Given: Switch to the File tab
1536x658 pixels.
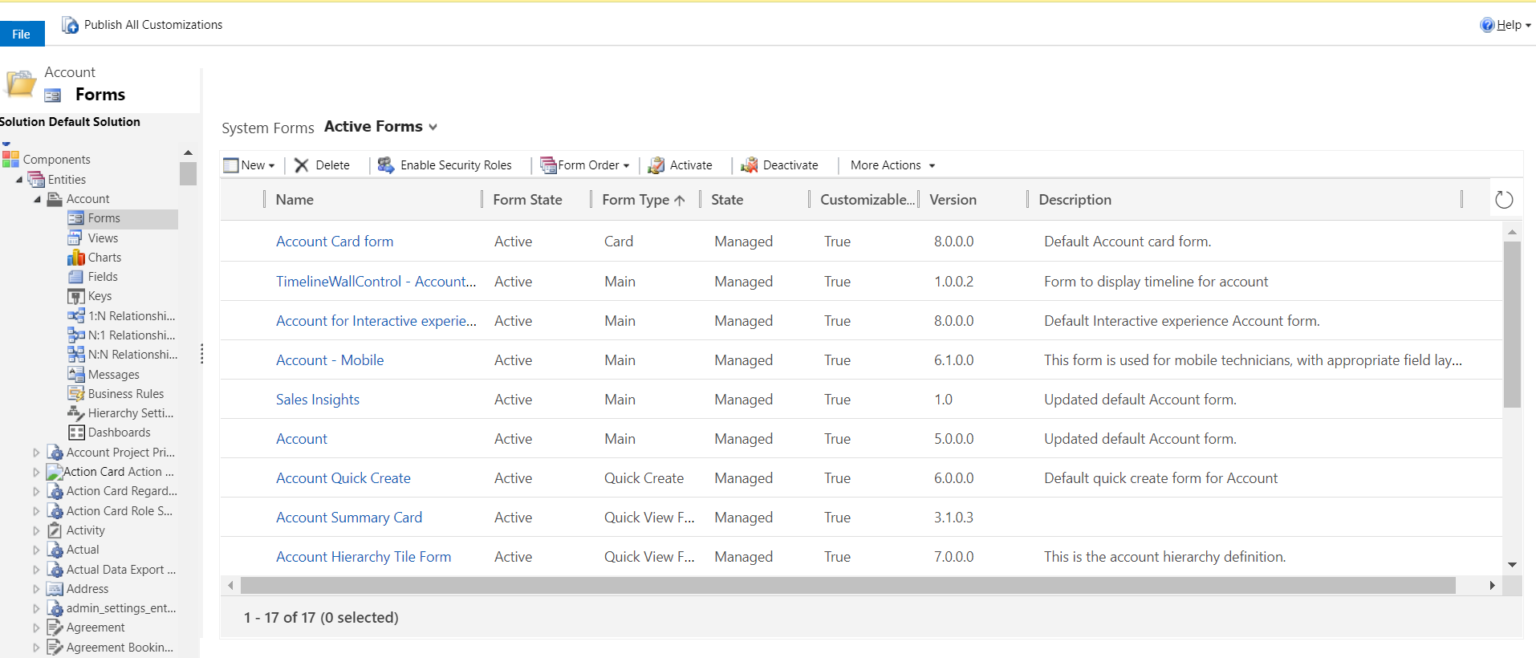Looking at the screenshot, I should point(21,32).
